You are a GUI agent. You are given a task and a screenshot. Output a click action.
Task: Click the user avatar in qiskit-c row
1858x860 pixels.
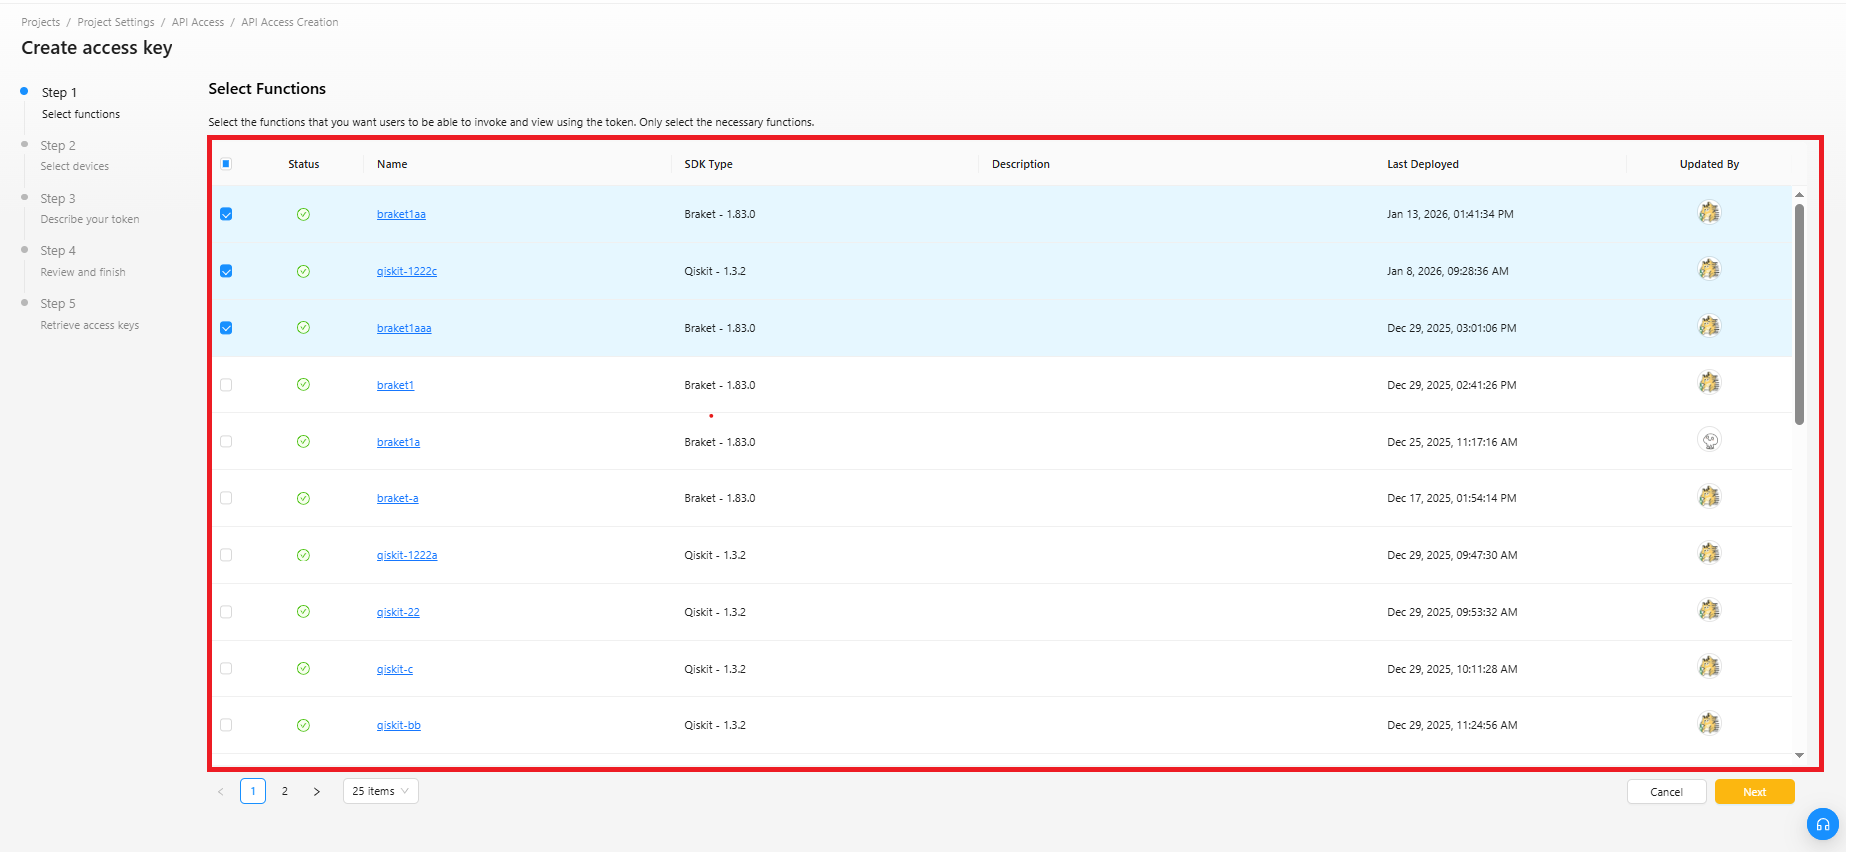[1709, 668]
